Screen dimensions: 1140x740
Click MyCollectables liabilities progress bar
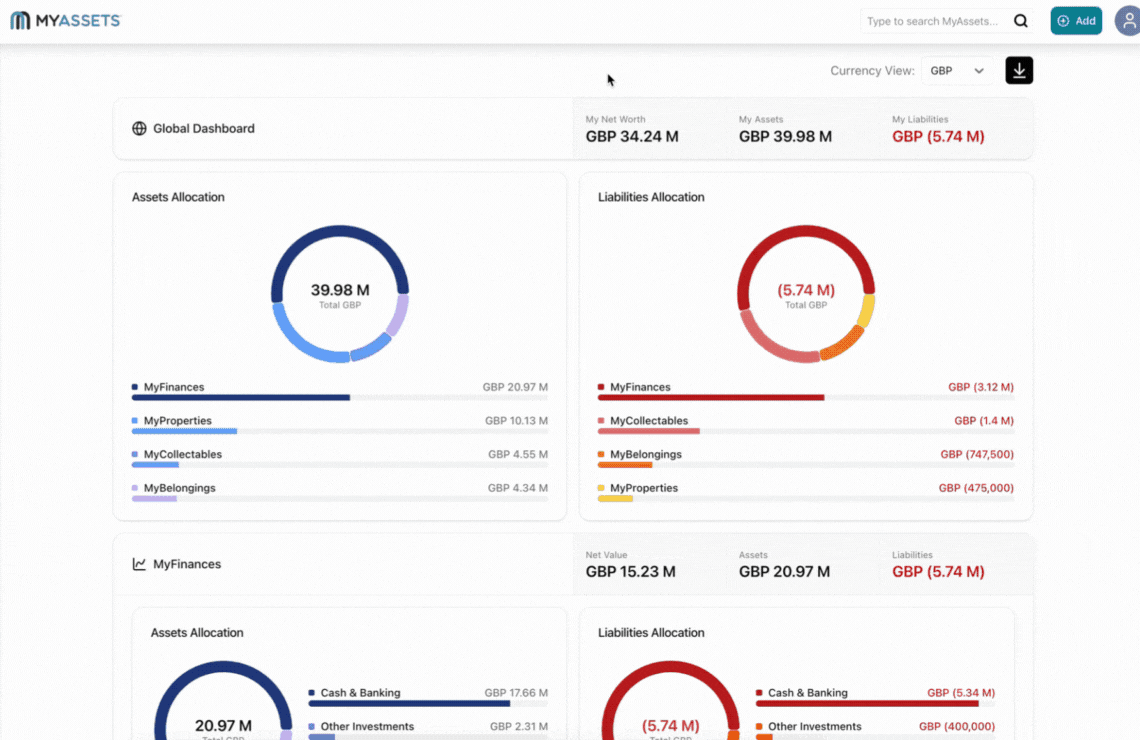pyautogui.click(x=648, y=431)
